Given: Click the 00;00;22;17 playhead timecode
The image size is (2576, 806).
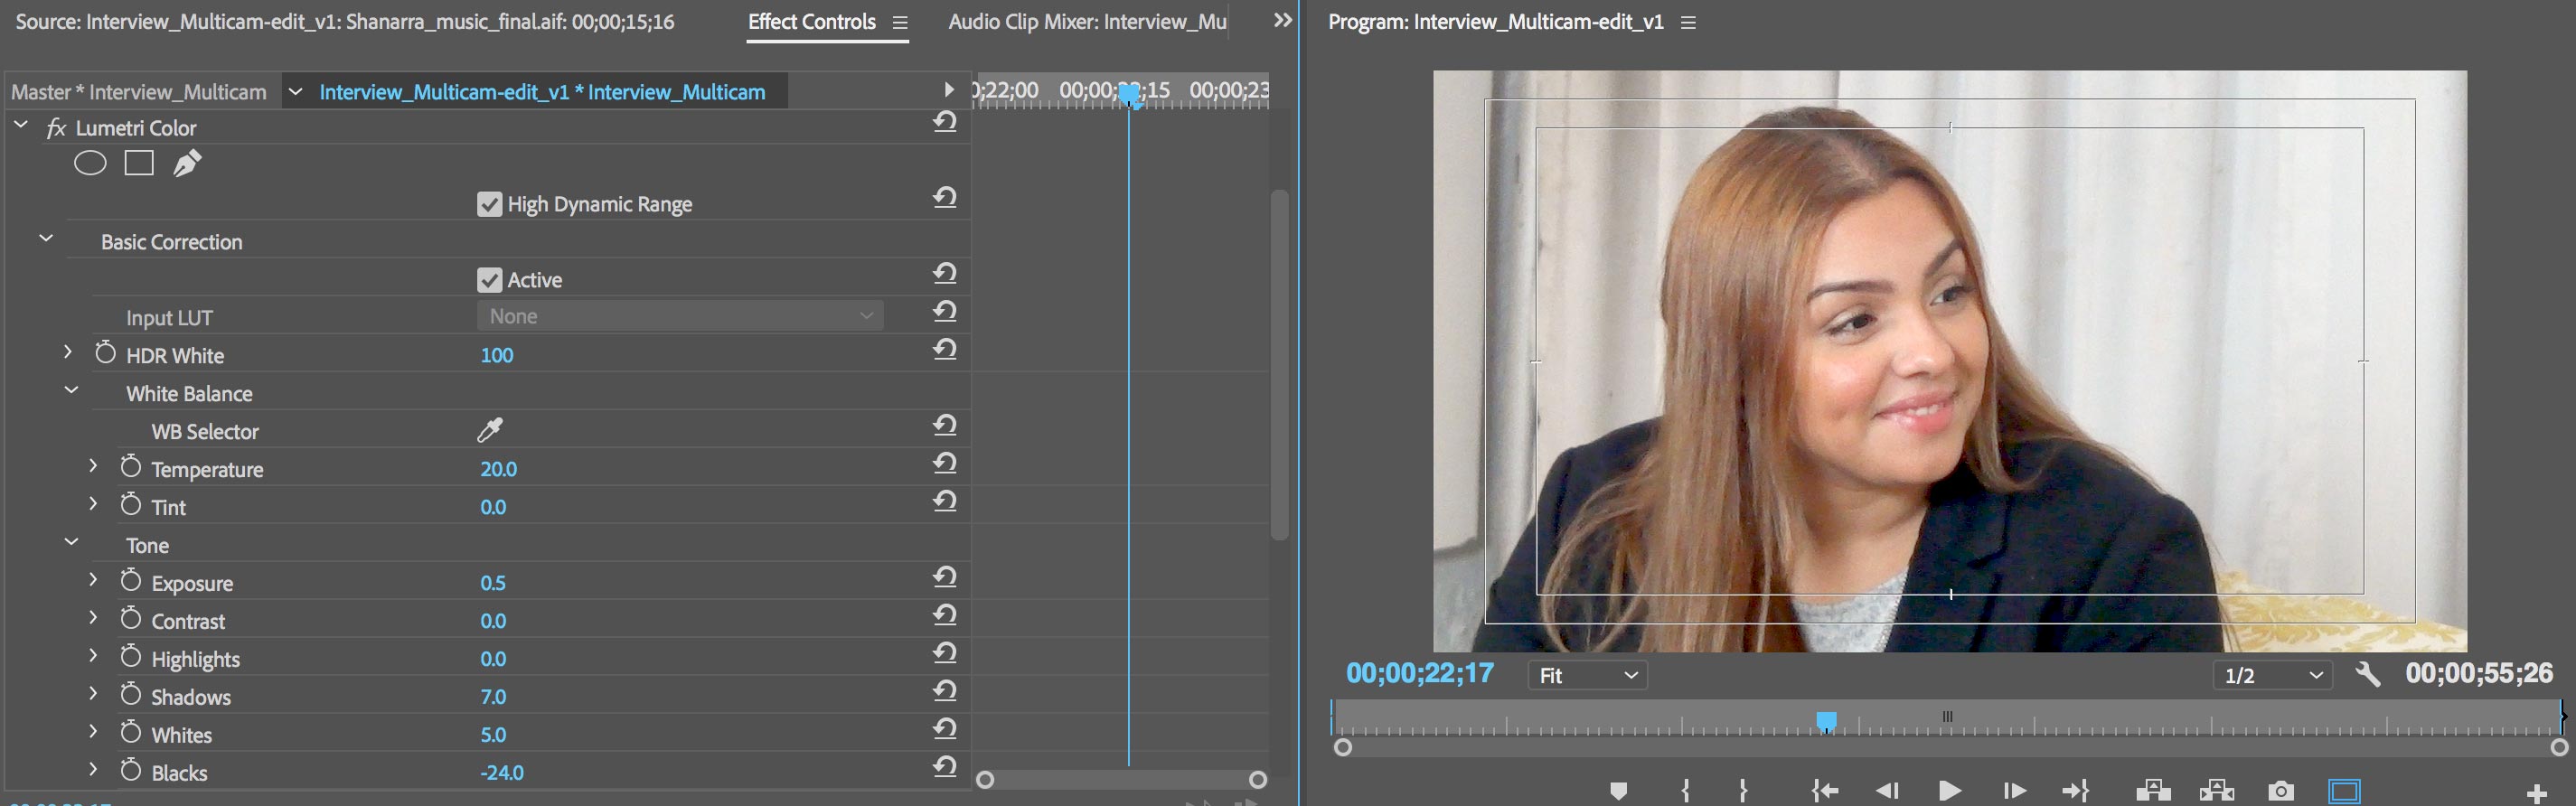Looking at the screenshot, I should [x=1419, y=674].
